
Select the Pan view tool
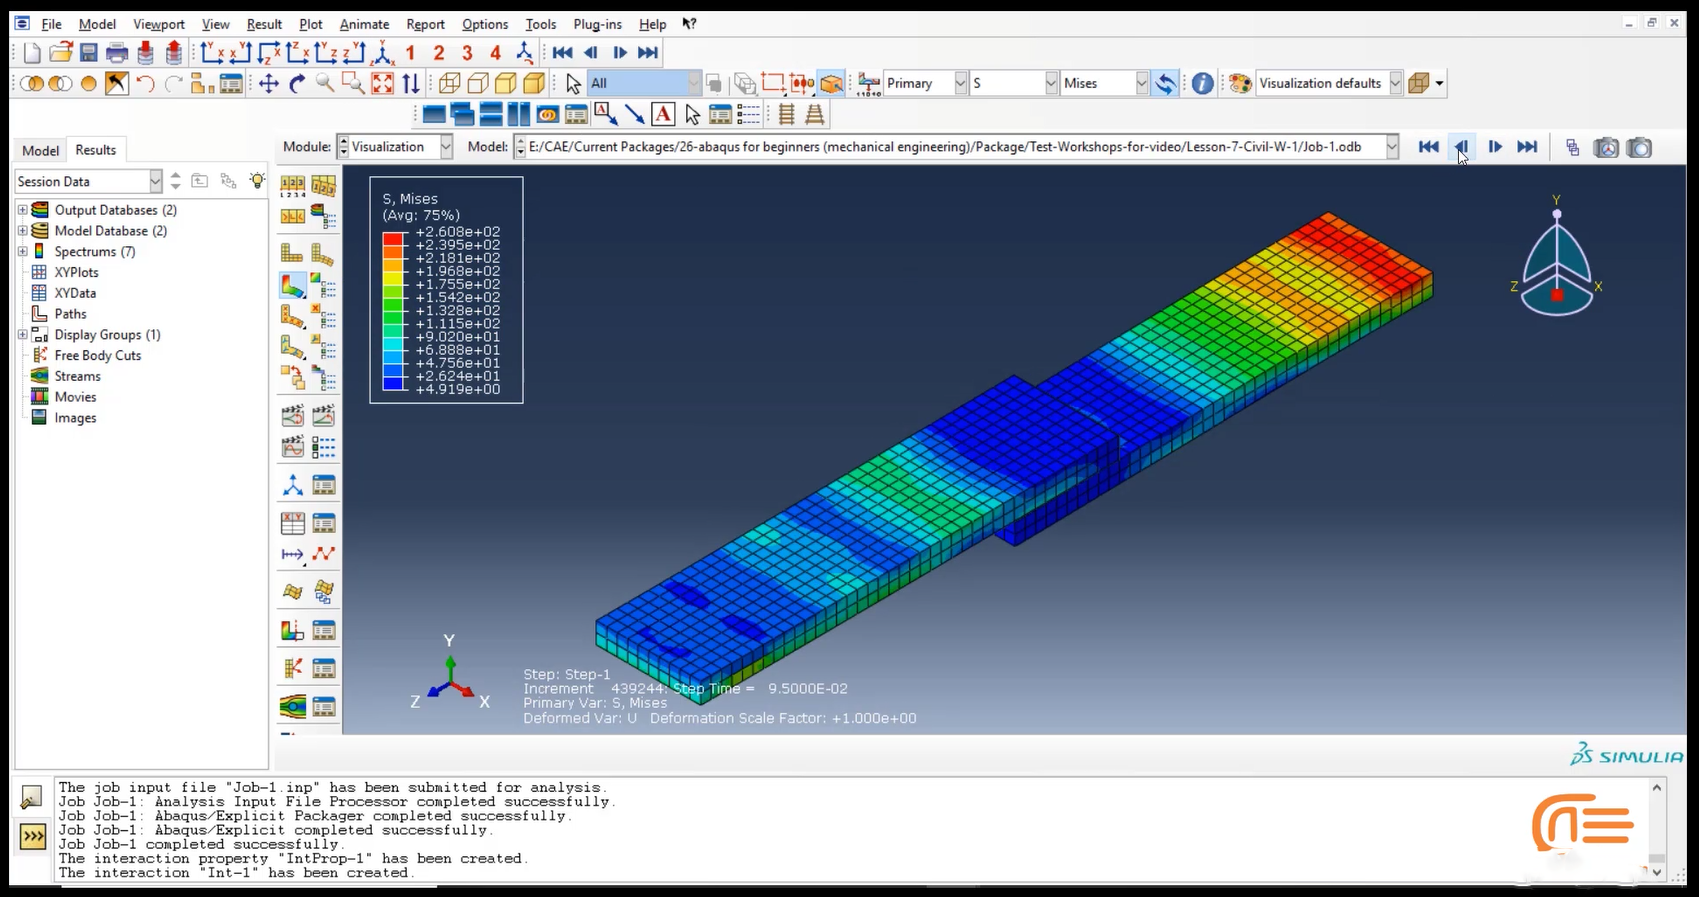(x=268, y=84)
